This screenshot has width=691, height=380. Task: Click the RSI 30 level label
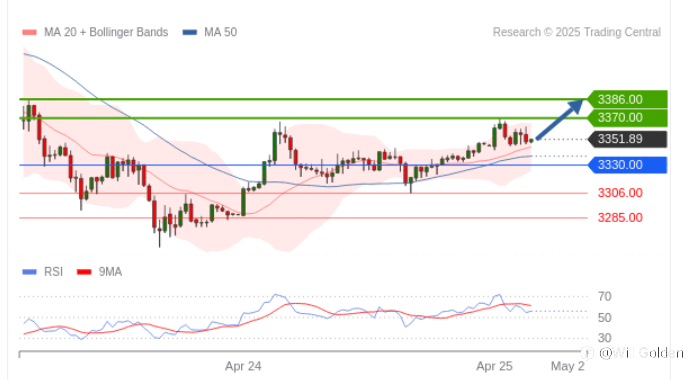point(605,338)
